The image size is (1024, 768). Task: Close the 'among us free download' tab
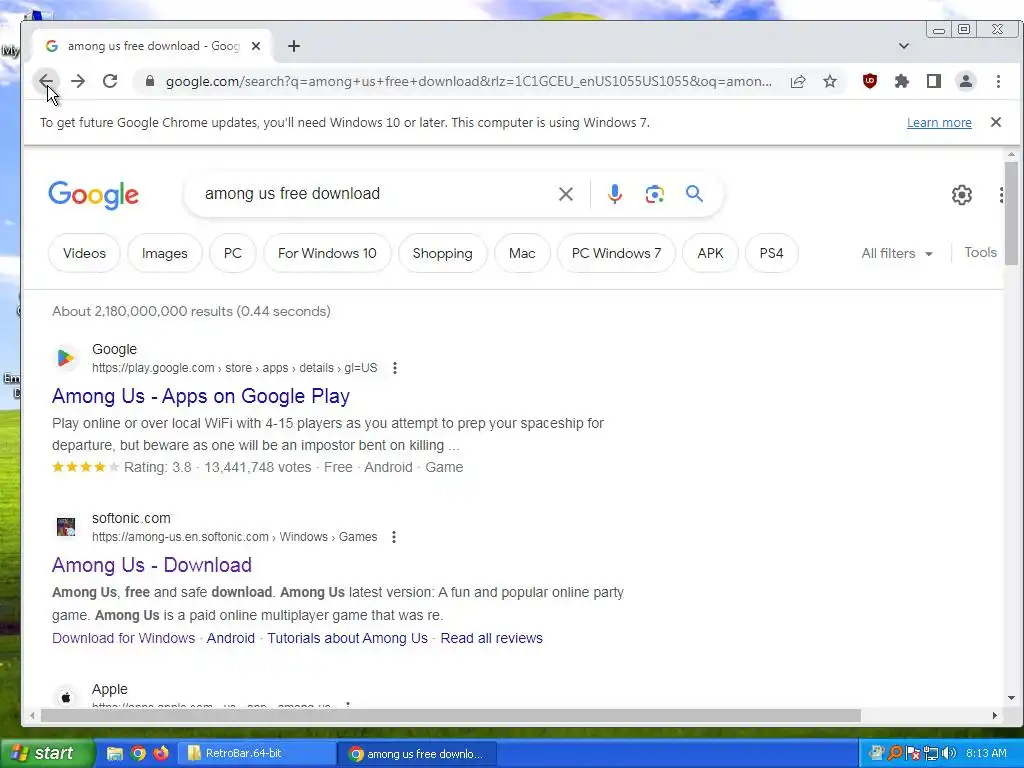(256, 46)
